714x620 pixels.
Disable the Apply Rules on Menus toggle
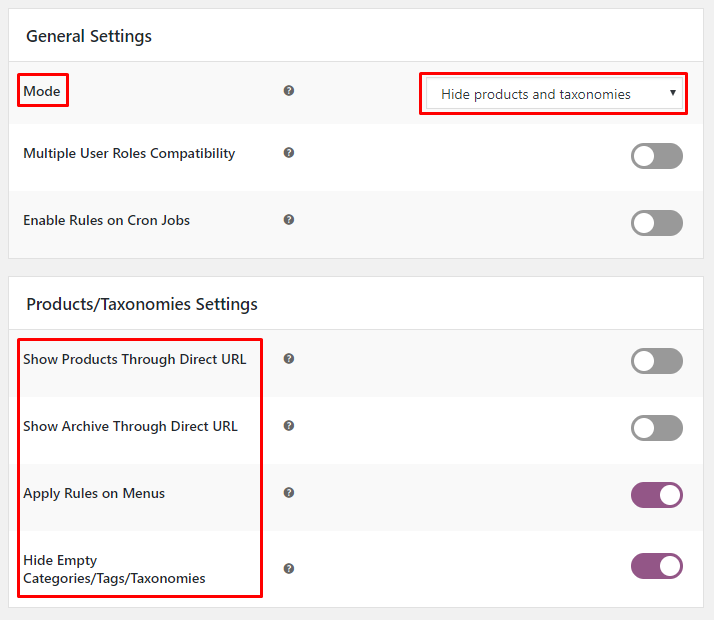[x=656, y=495]
